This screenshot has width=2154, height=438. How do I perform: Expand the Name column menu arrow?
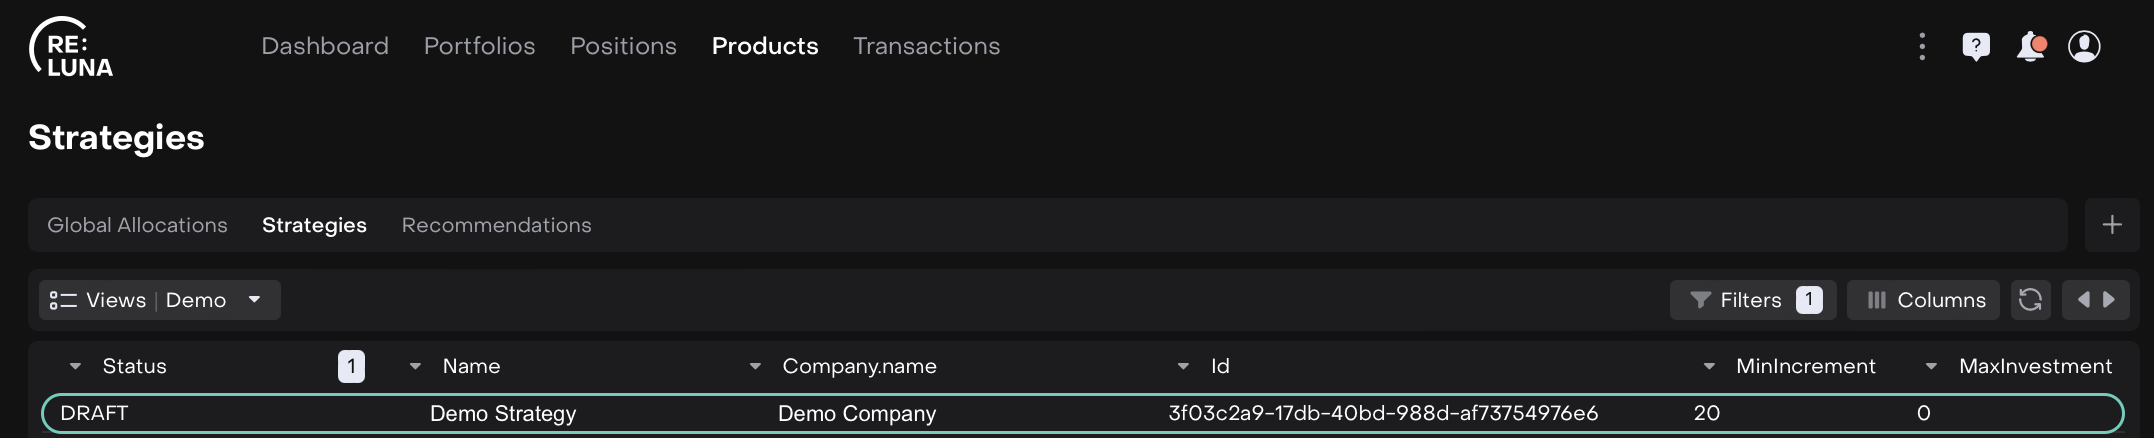(x=415, y=367)
